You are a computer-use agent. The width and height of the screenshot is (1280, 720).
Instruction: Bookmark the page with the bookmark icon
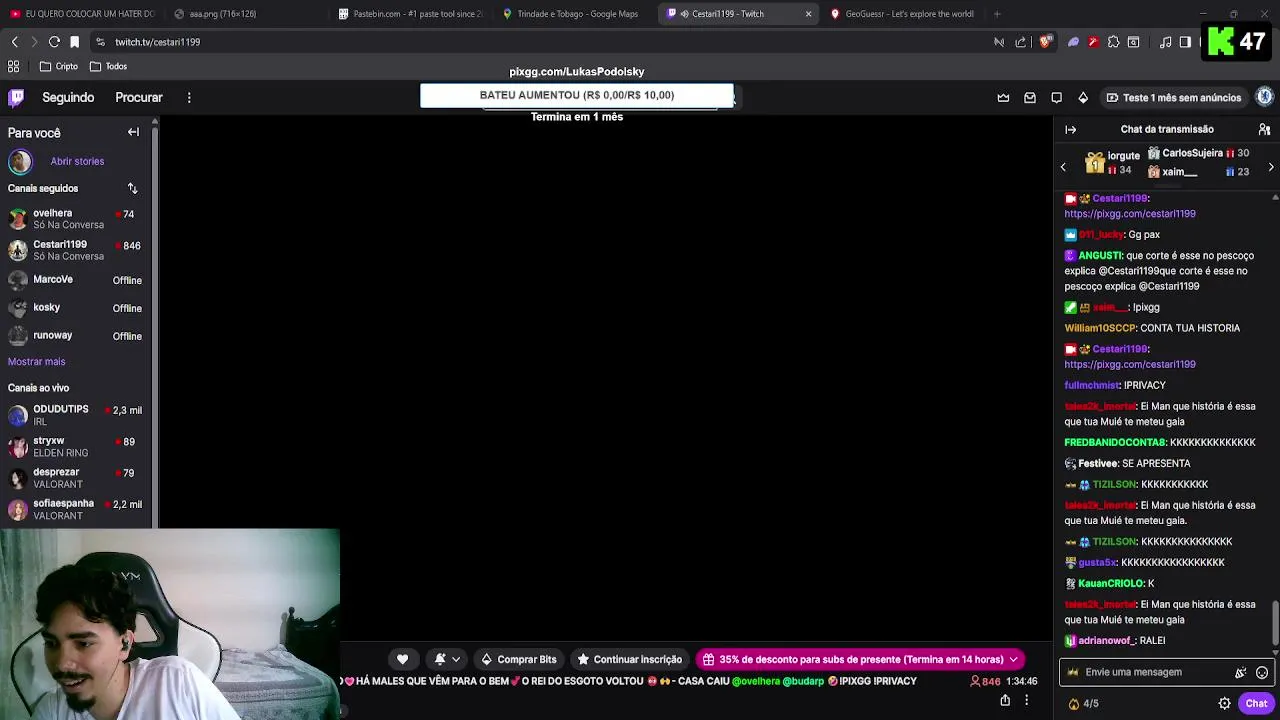click(74, 42)
